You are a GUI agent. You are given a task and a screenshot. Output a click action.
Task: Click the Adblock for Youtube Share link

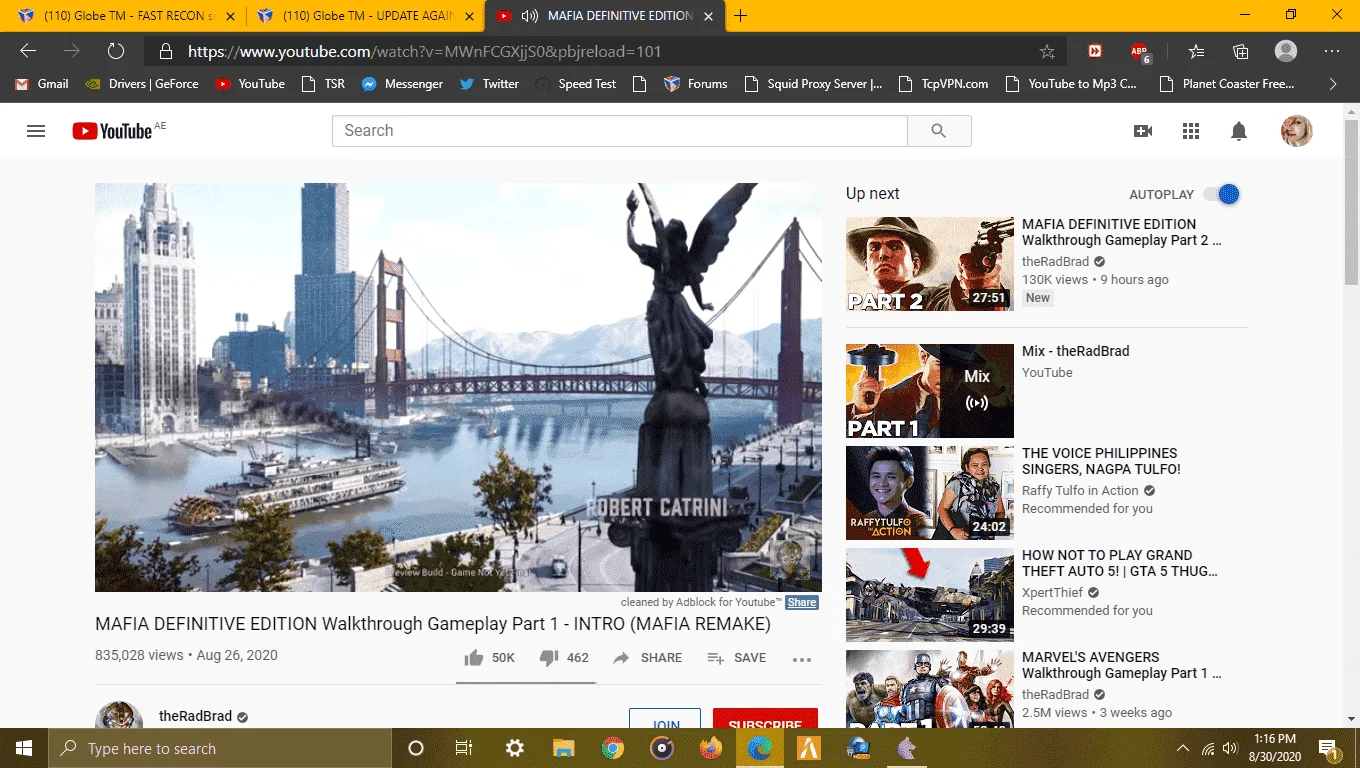802,602
